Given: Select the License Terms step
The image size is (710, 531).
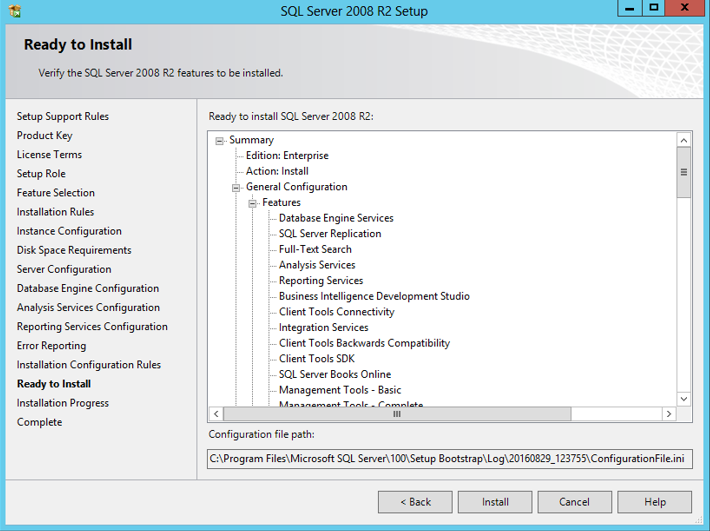Looking at the screenshot, I should [x=49, y=154].
